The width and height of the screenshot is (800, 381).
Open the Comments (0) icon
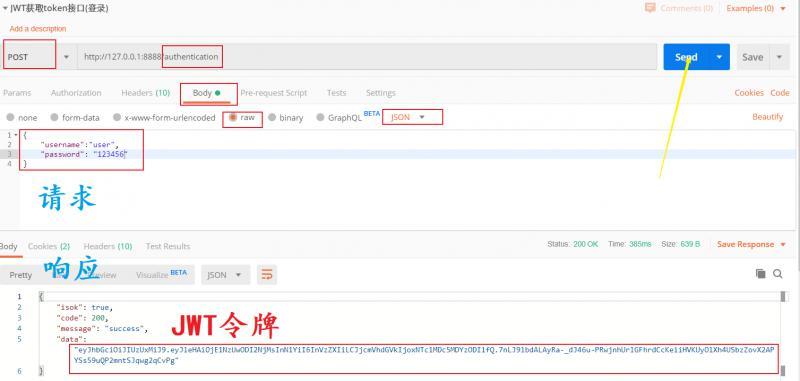pos(650,8)
